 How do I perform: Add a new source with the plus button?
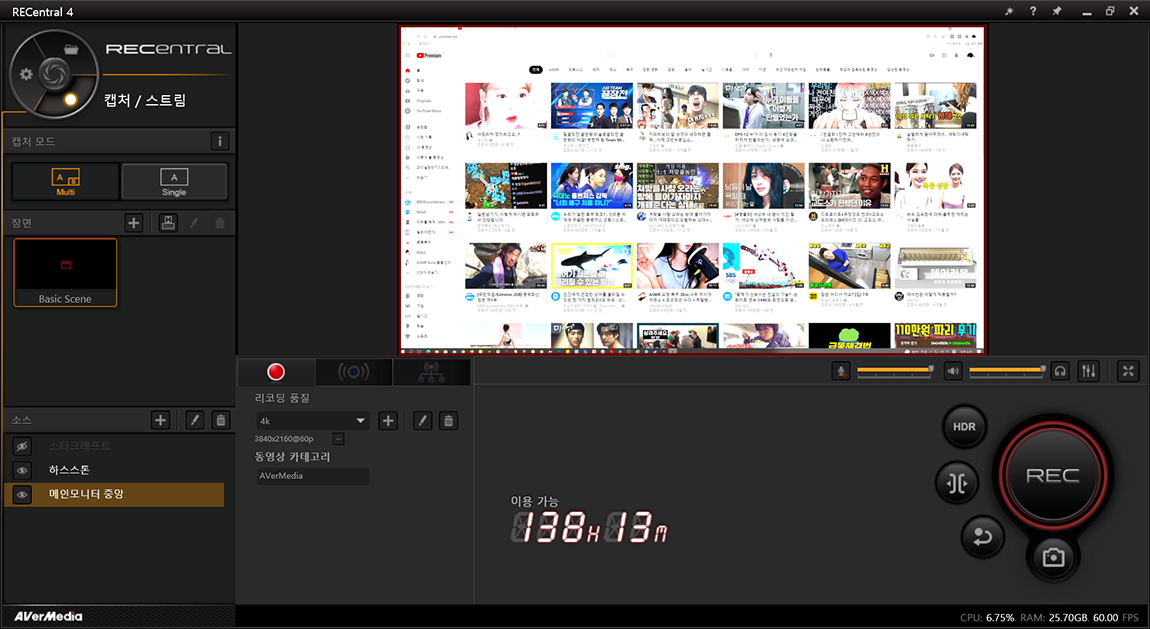click(161, 420)
